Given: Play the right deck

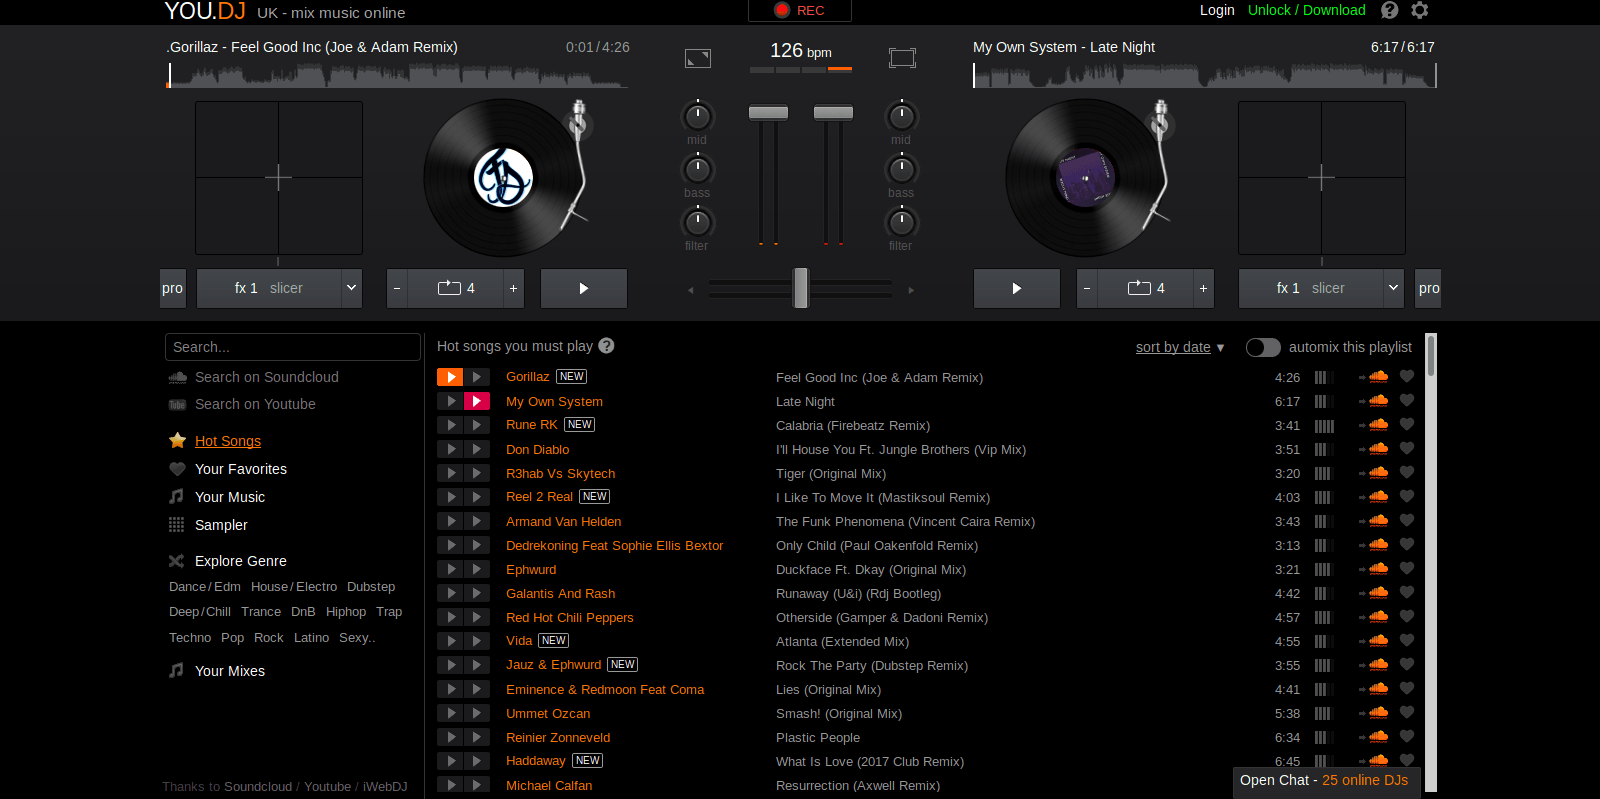Looking at the screenshot, I should pos(1017,288).
